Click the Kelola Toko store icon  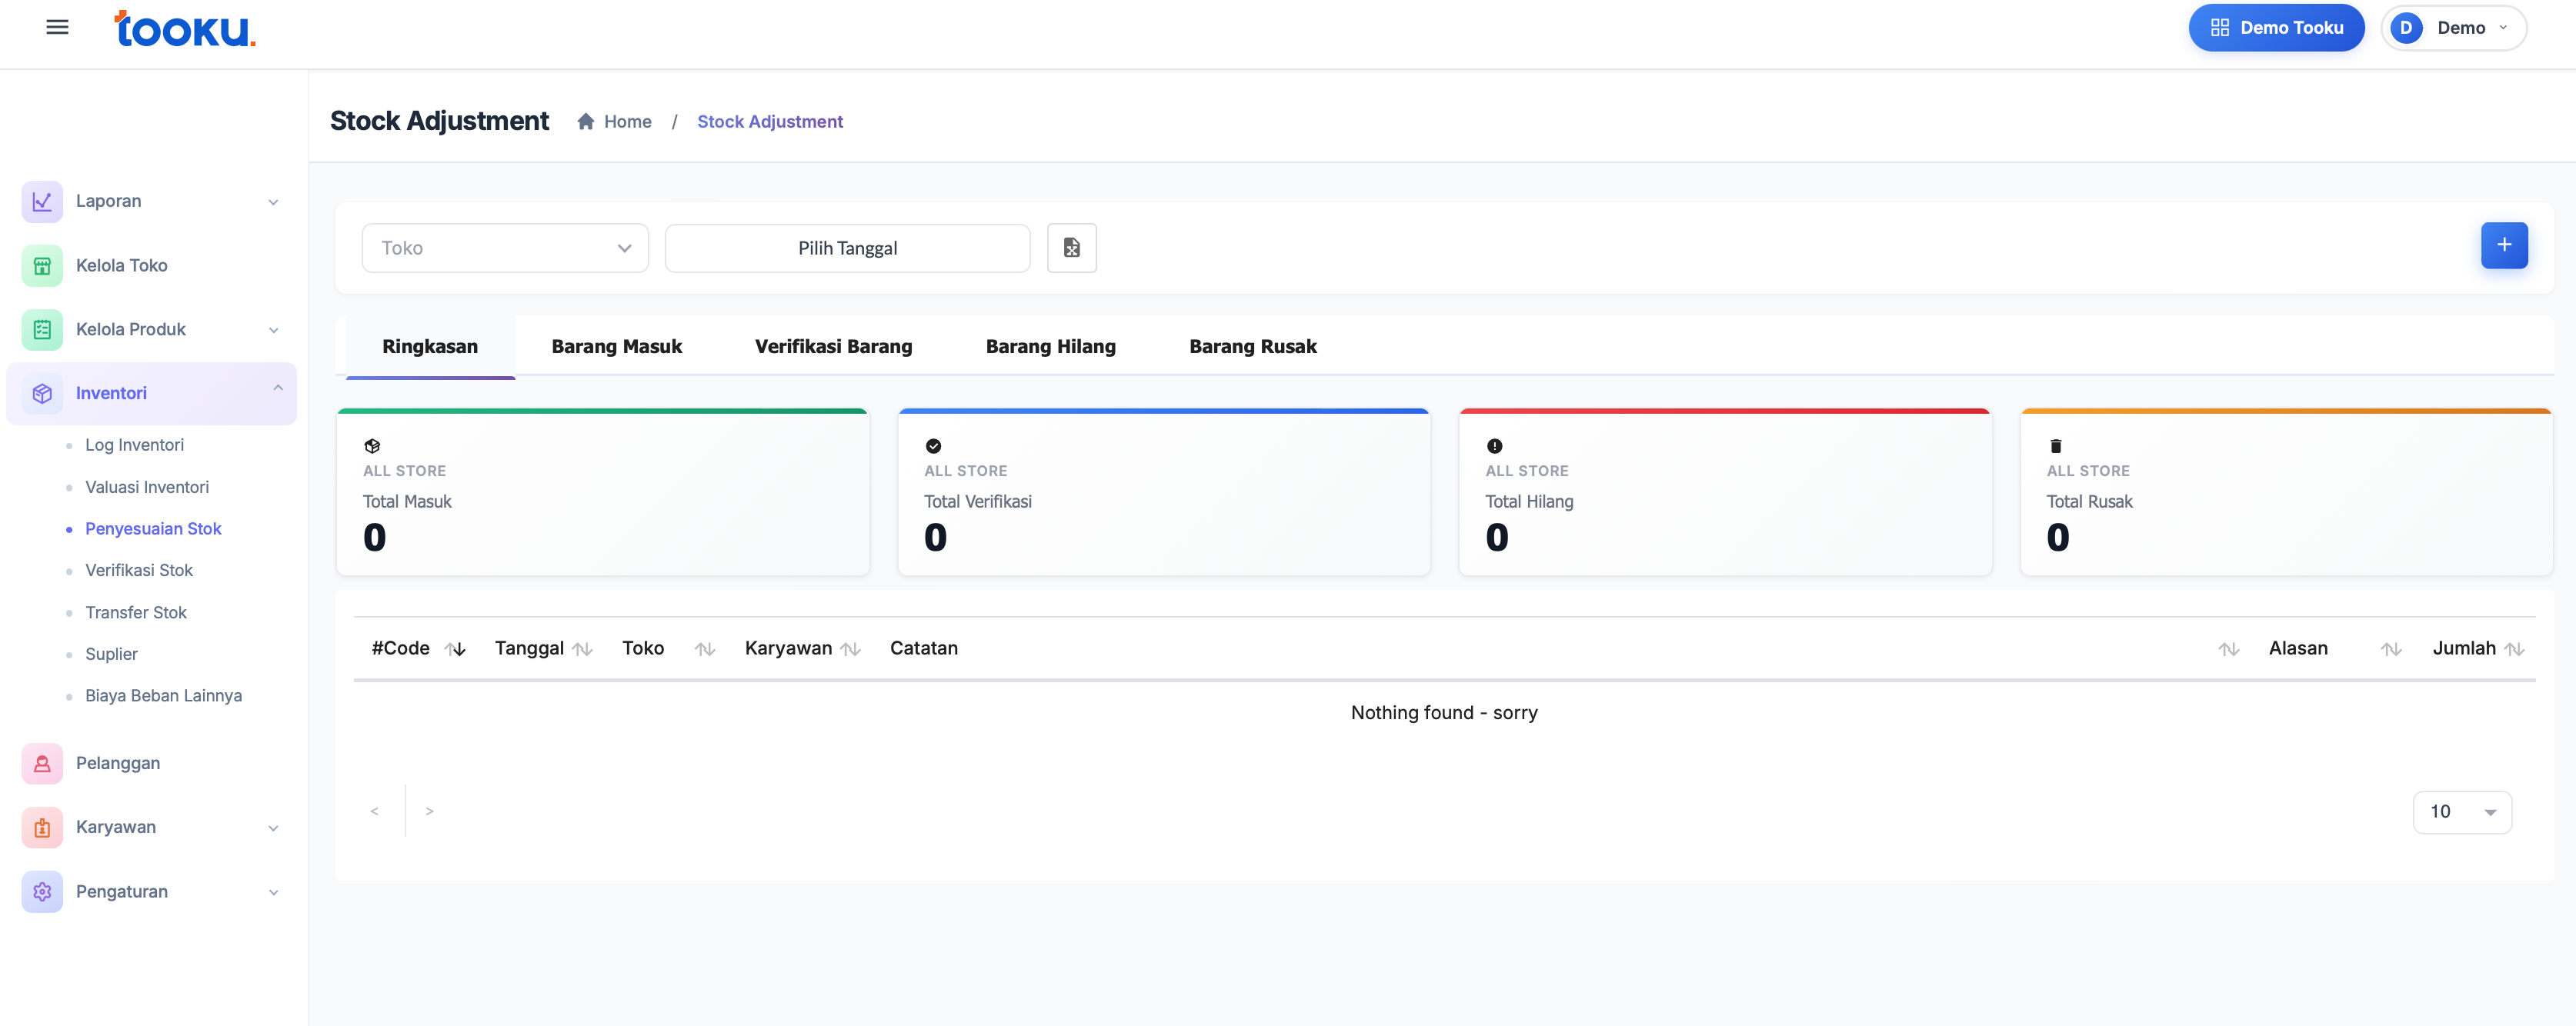point(42,266)
